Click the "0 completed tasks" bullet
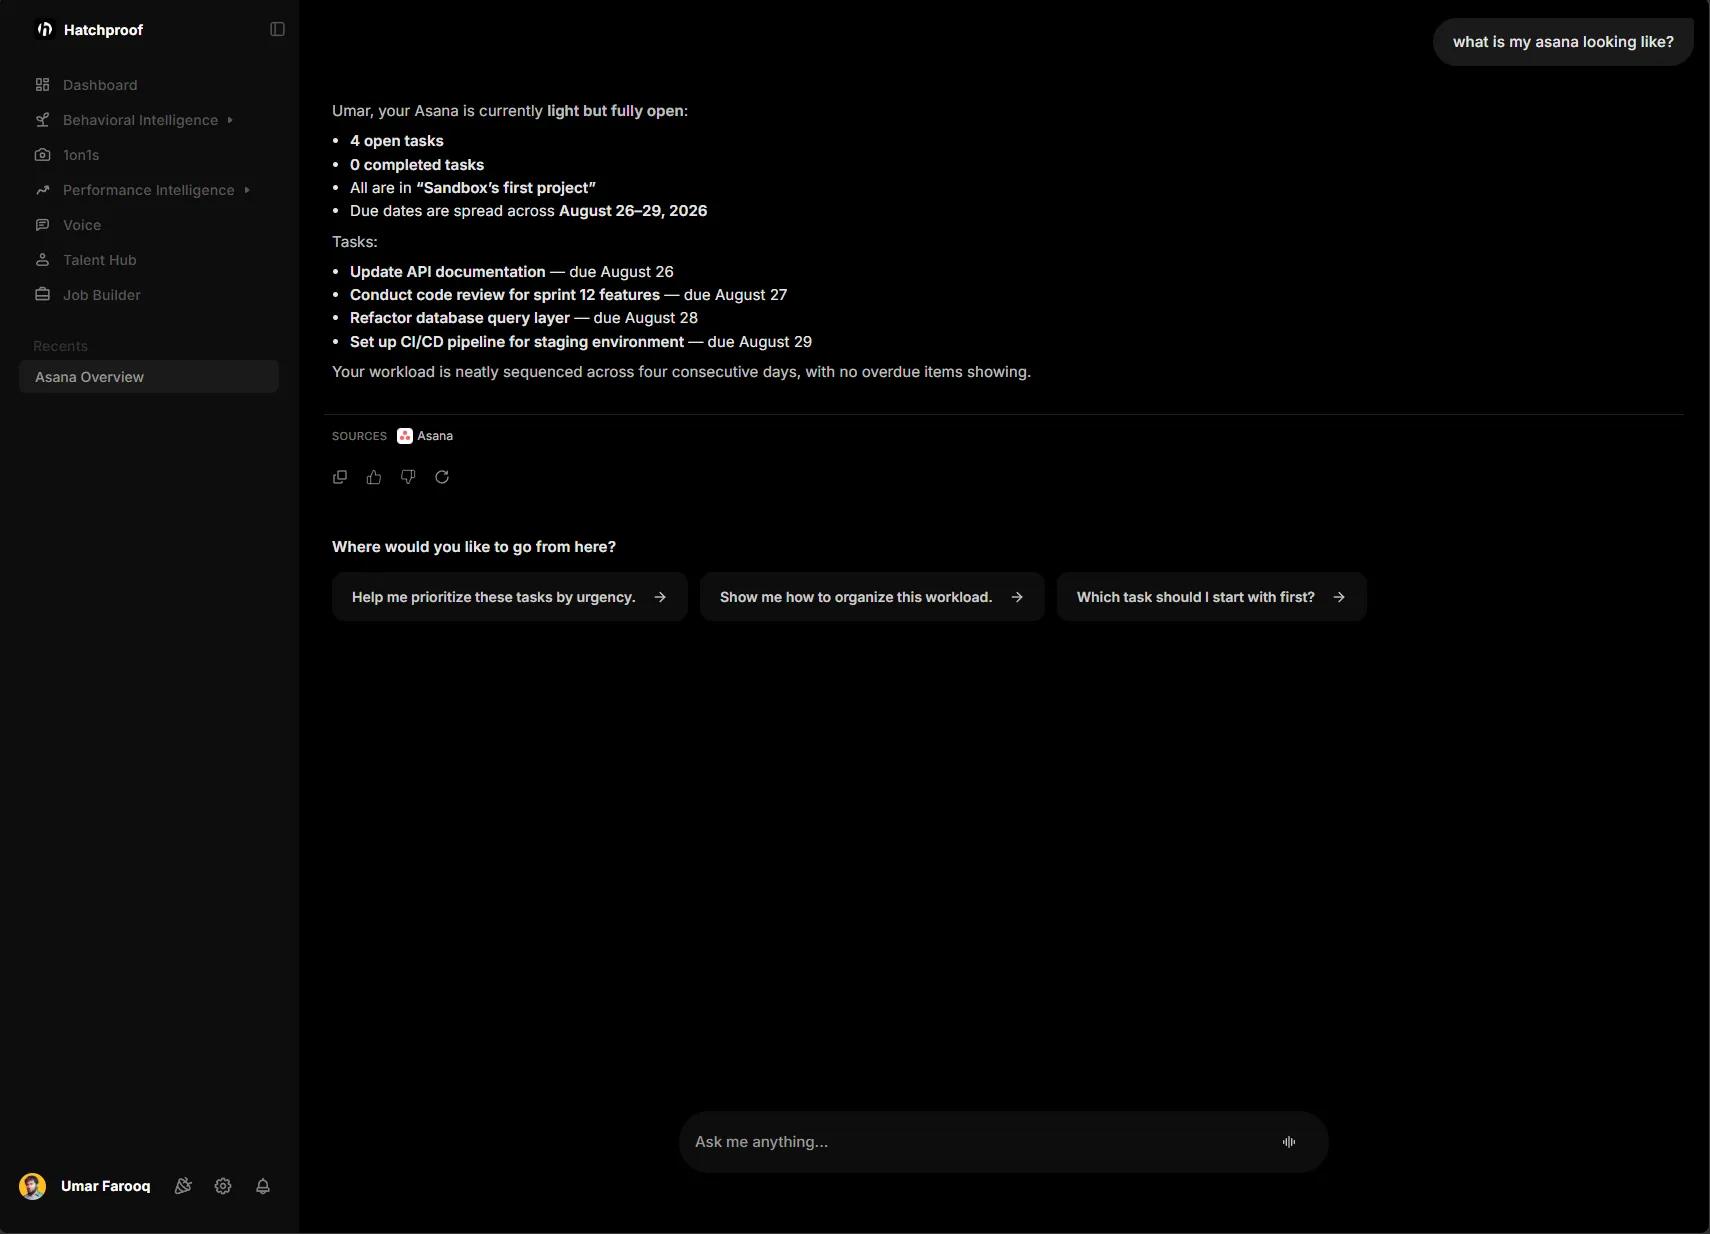Image resolution: width=1710 pixels, height=1234 pixels. pos(417,165)
